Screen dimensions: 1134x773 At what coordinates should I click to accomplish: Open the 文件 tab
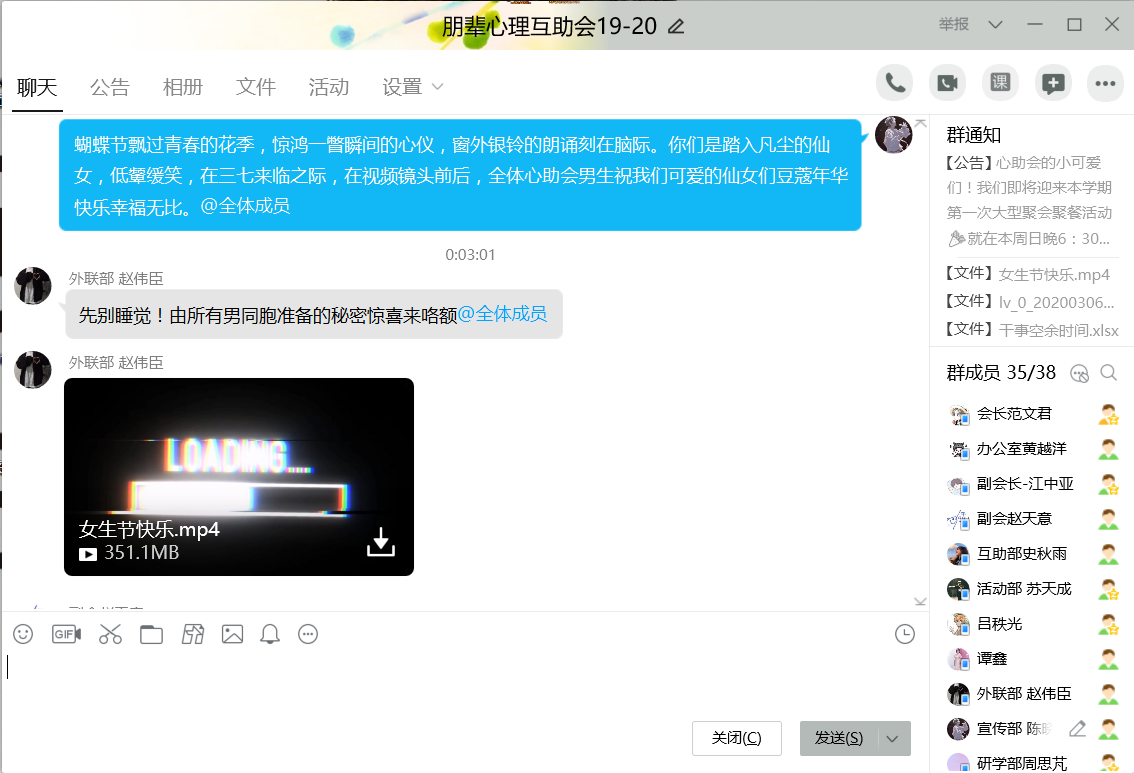[x=256, y=87]
